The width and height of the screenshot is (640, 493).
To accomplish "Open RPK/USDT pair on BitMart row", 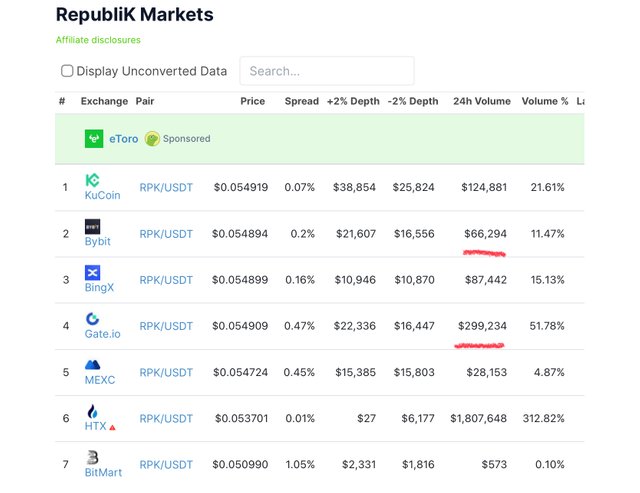I will click(166, 464).
